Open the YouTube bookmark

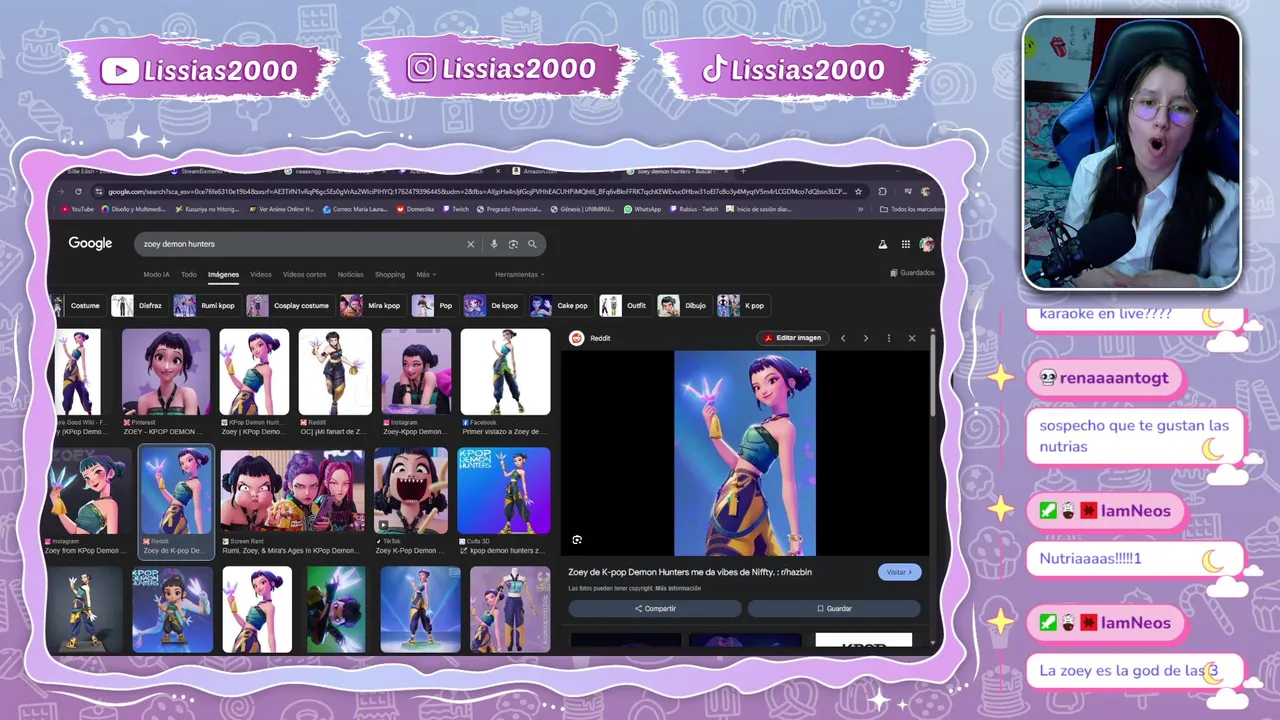click(78, 209)
